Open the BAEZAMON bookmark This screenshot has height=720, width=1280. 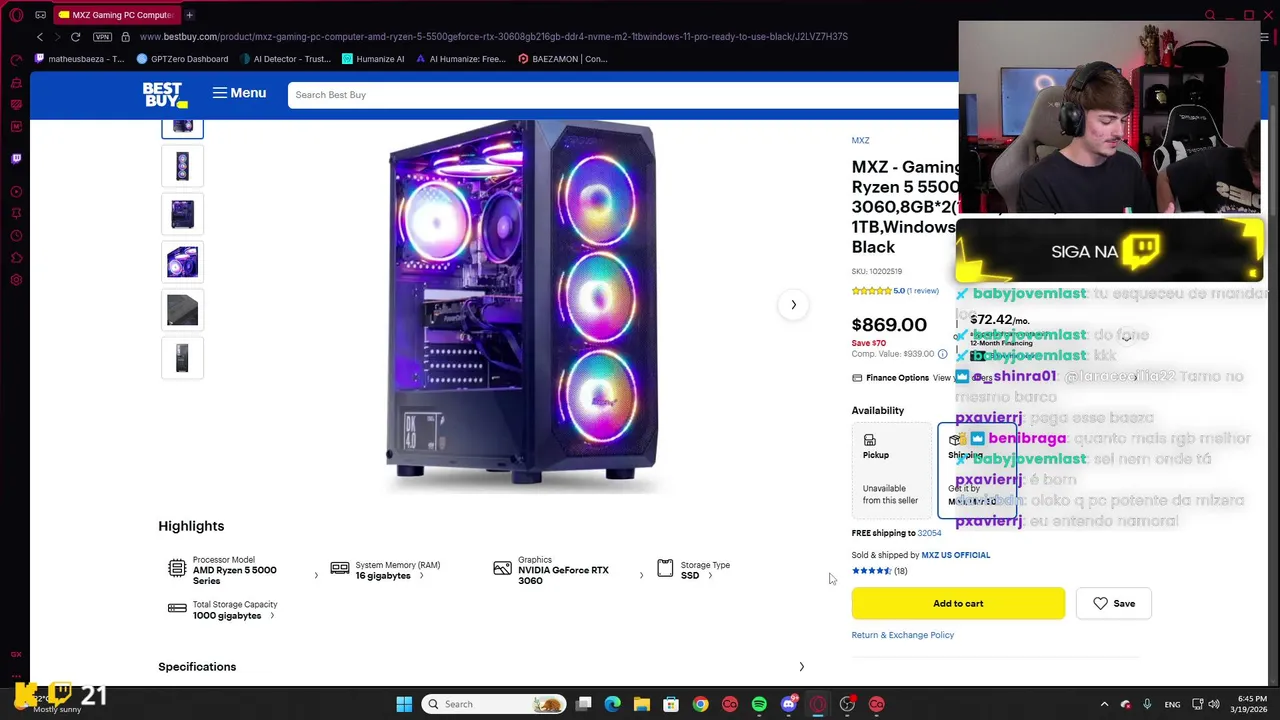tap(563, 59)
